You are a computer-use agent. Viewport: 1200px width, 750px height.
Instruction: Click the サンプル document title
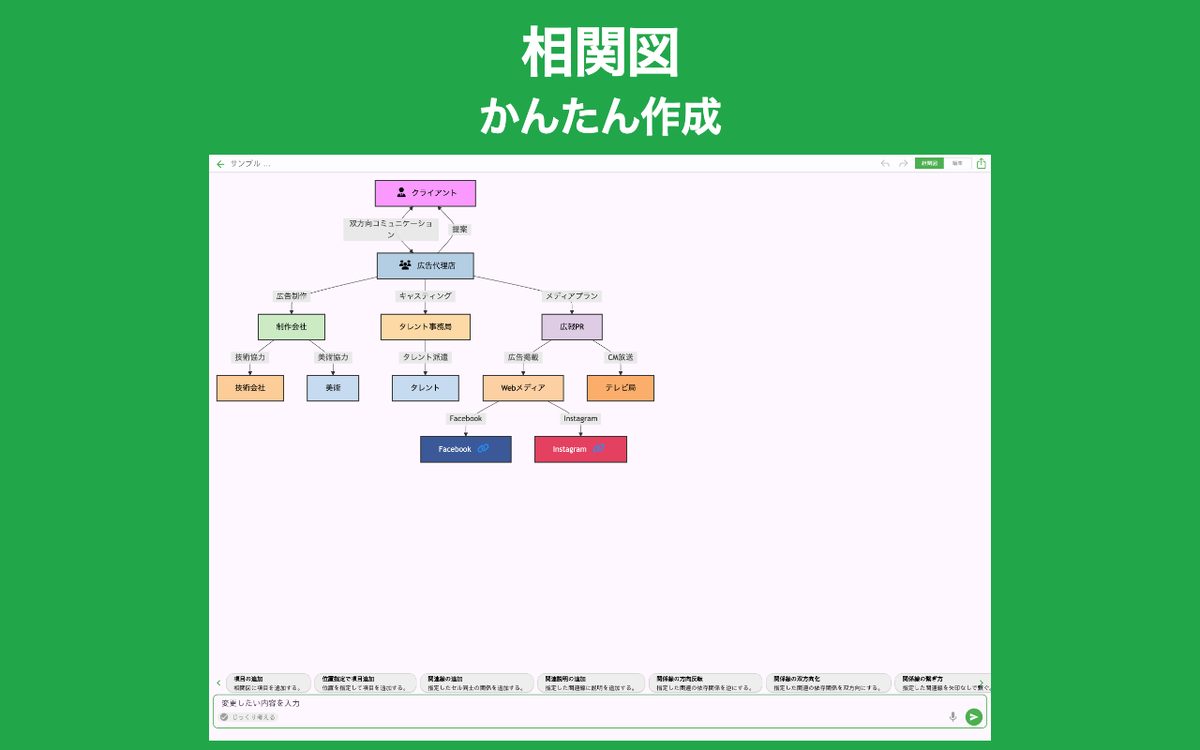pyautogui.click(x=250, y=164)
